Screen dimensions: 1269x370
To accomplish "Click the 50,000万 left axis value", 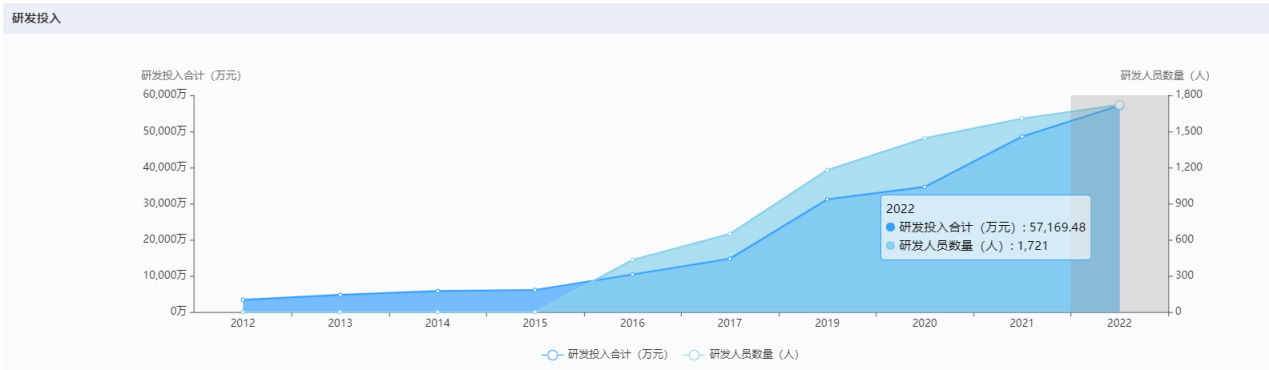I will 164,131.
